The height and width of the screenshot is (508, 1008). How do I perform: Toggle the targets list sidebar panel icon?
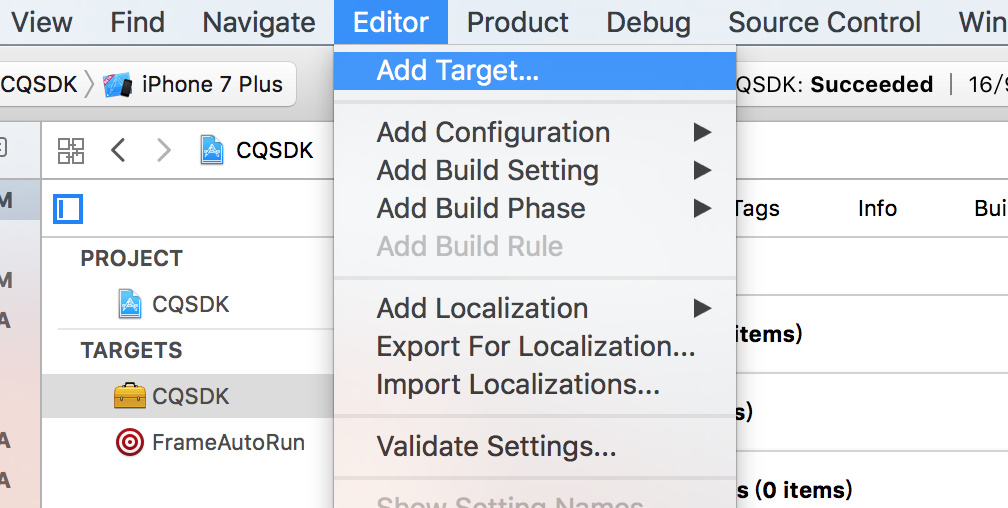[x=68, y=209]
